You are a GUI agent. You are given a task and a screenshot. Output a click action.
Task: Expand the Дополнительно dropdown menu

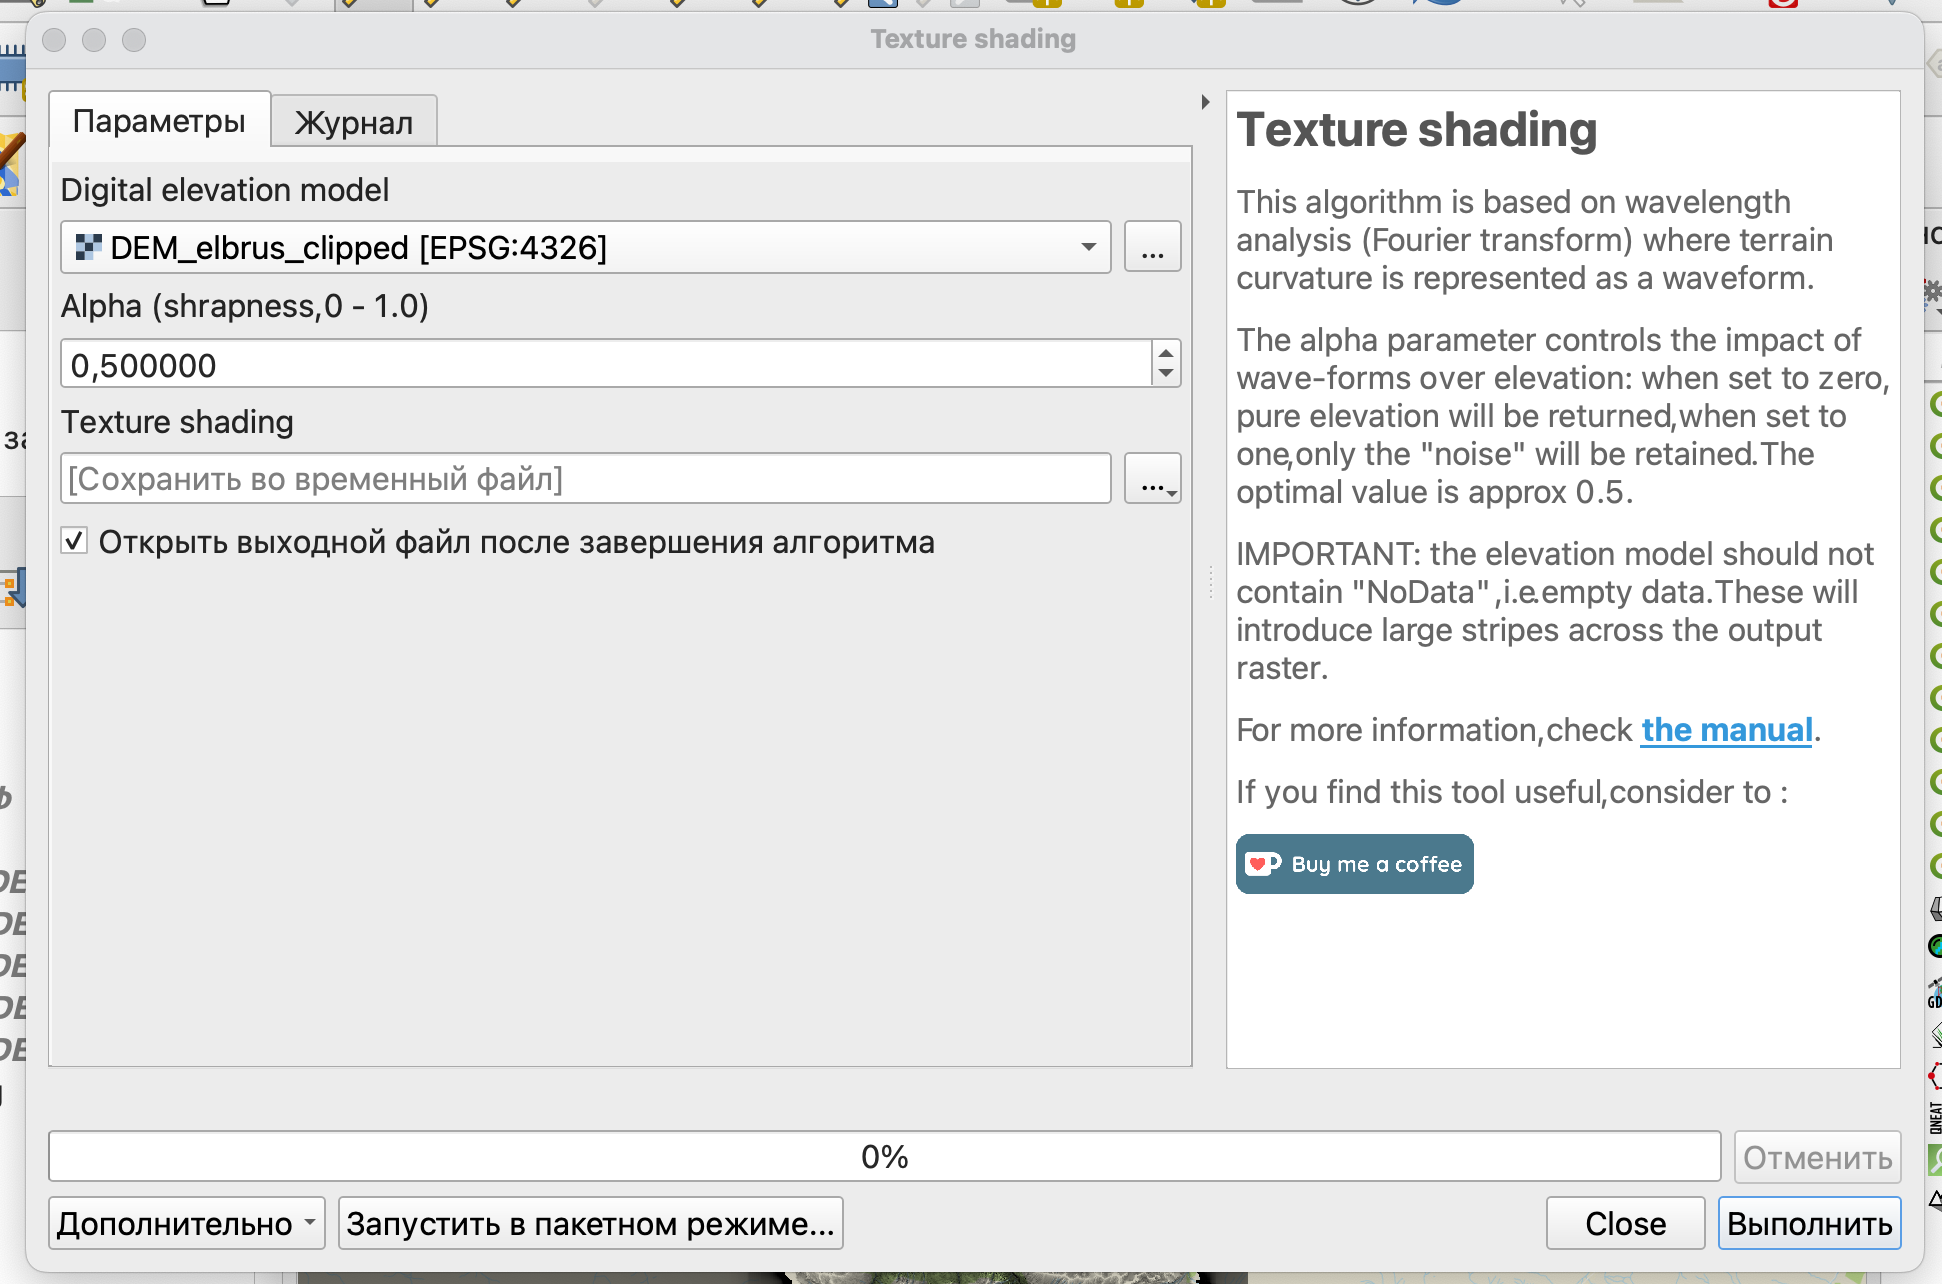tap(186, 1224)
